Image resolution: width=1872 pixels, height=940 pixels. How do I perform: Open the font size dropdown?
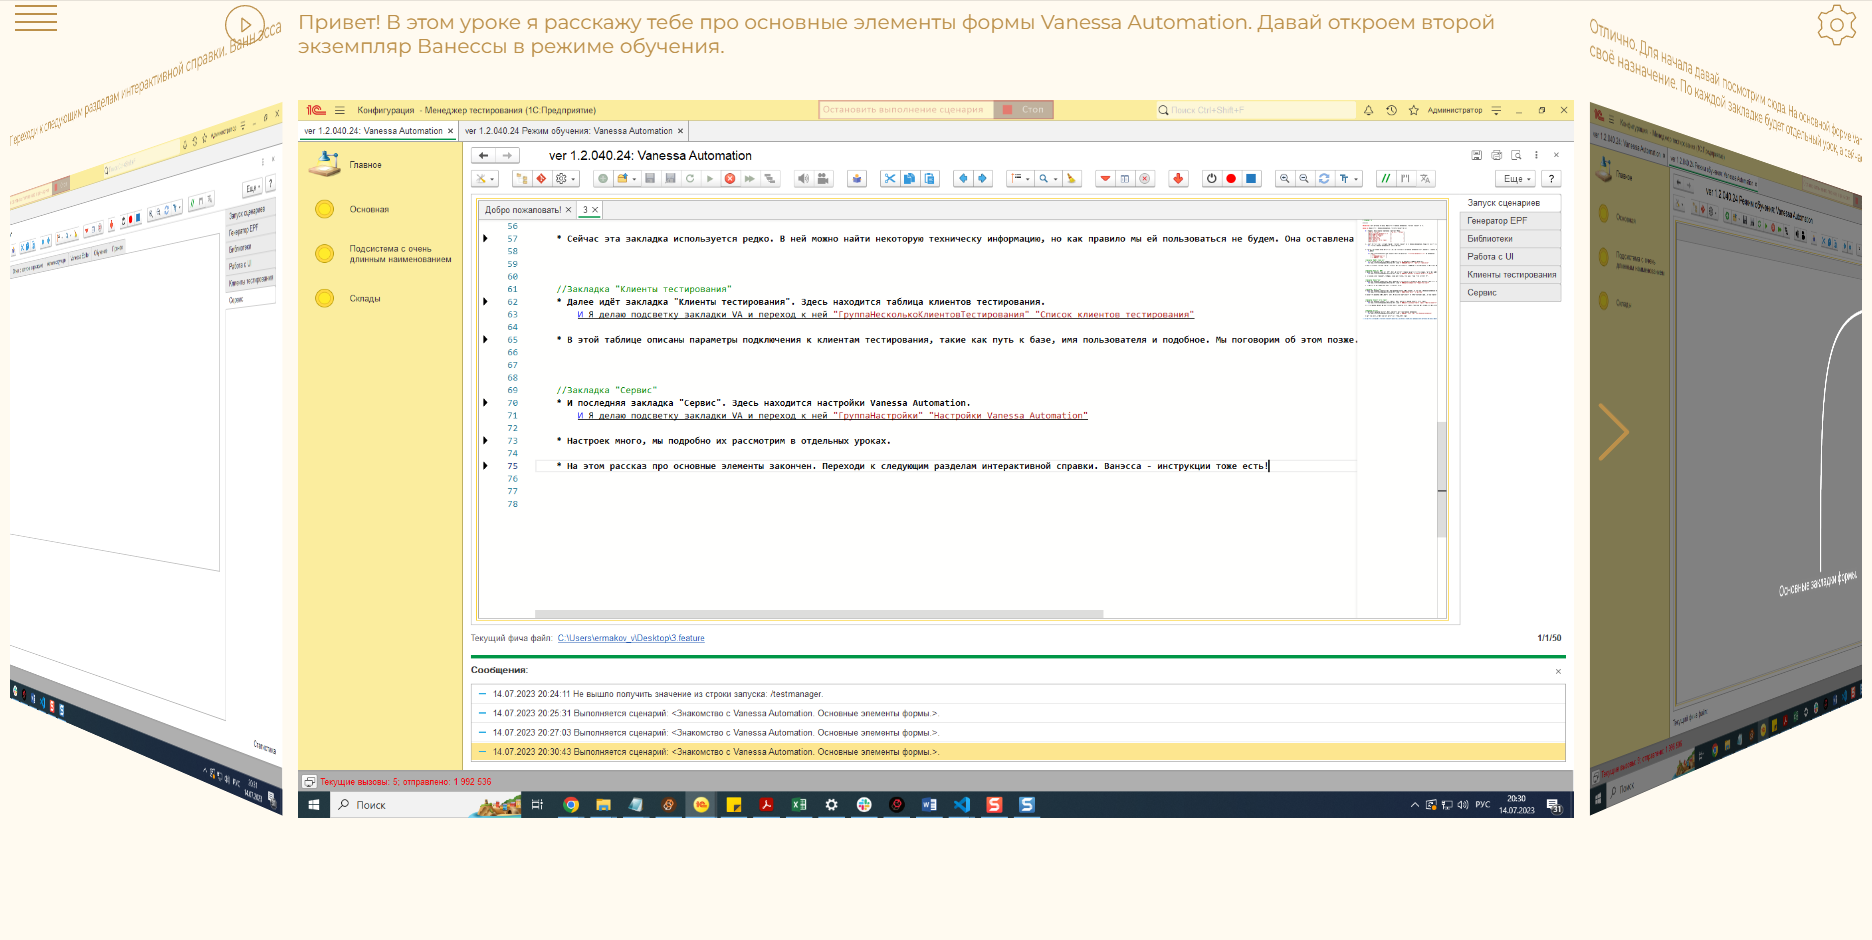click(1348, 179)
